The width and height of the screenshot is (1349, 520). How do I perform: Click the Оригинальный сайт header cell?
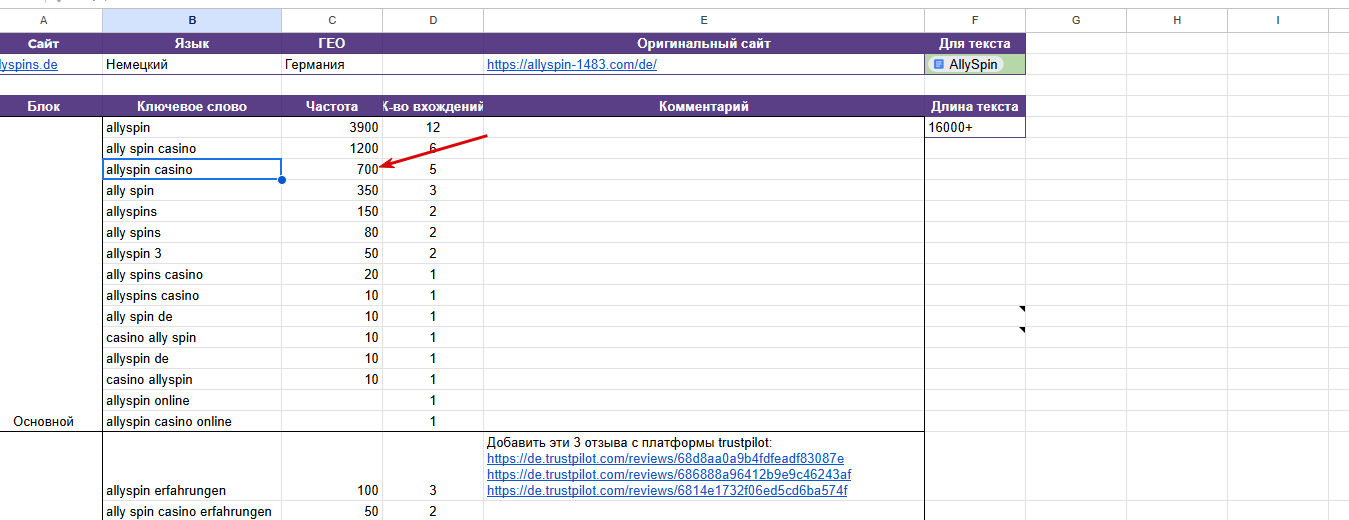(704, 43)
